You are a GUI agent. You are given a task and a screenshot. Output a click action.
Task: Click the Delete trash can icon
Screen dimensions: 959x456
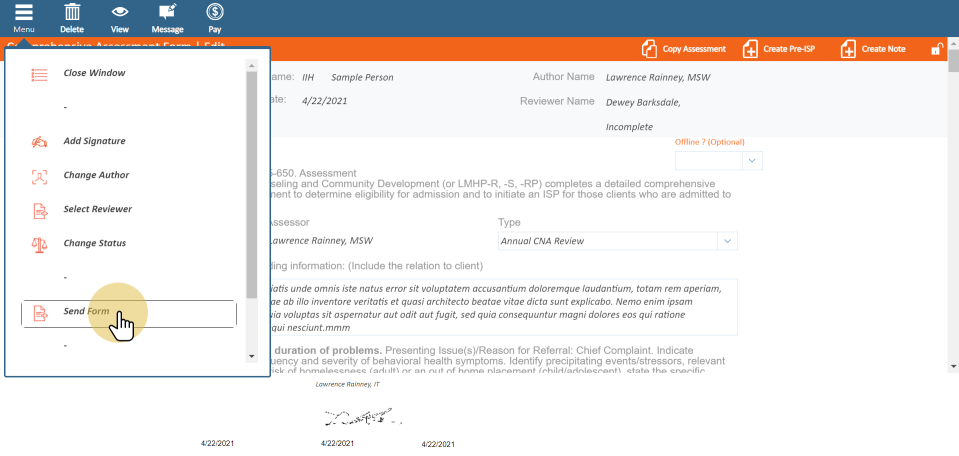click(72, 13)
